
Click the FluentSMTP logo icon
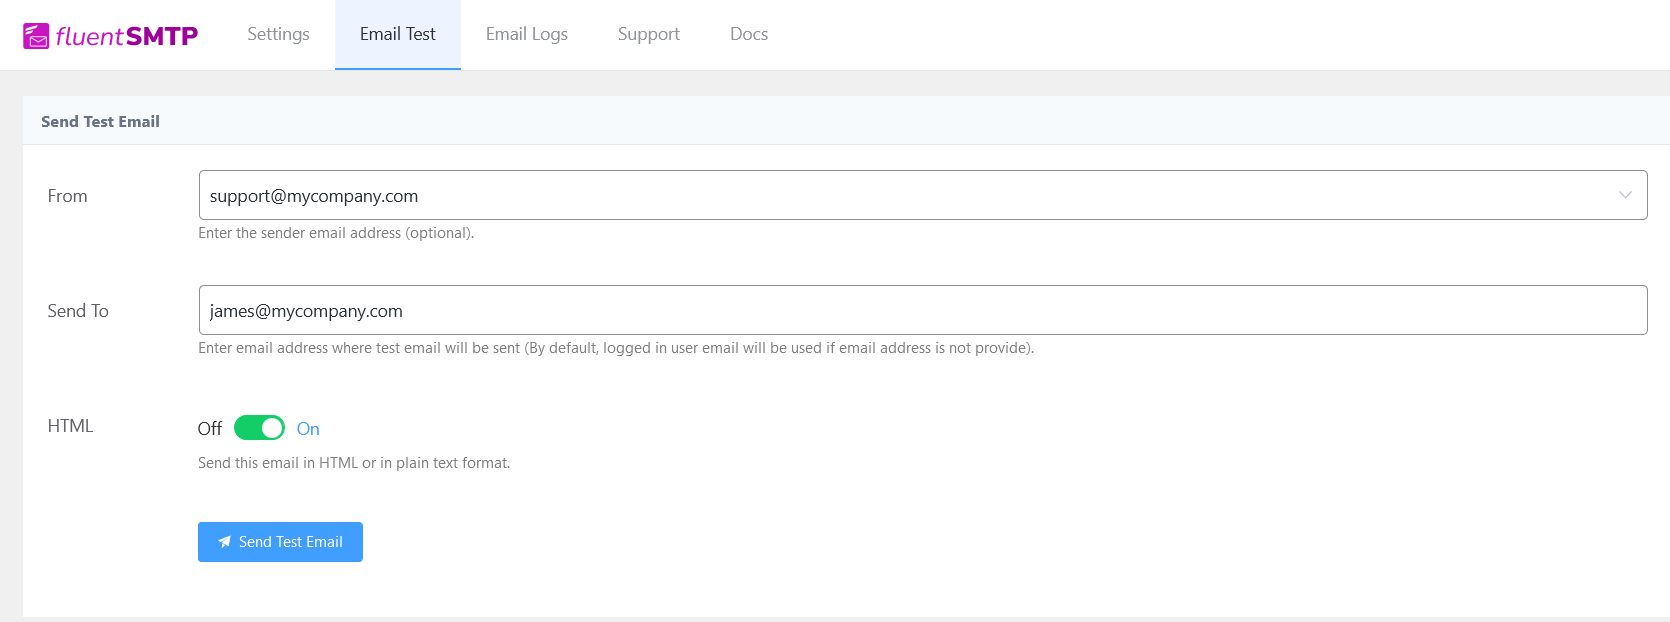[36, 36]
